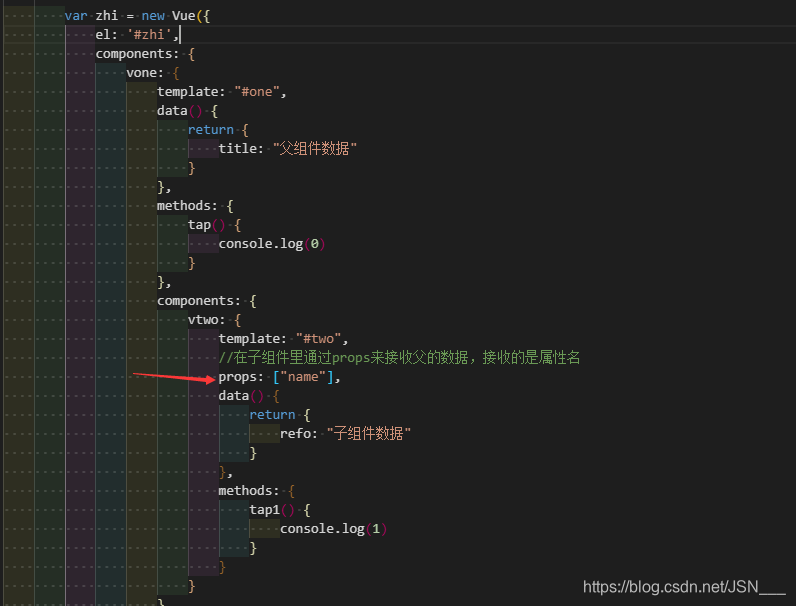Click the title key in vone data
796x606 pixels.
(x=237, y=149)
